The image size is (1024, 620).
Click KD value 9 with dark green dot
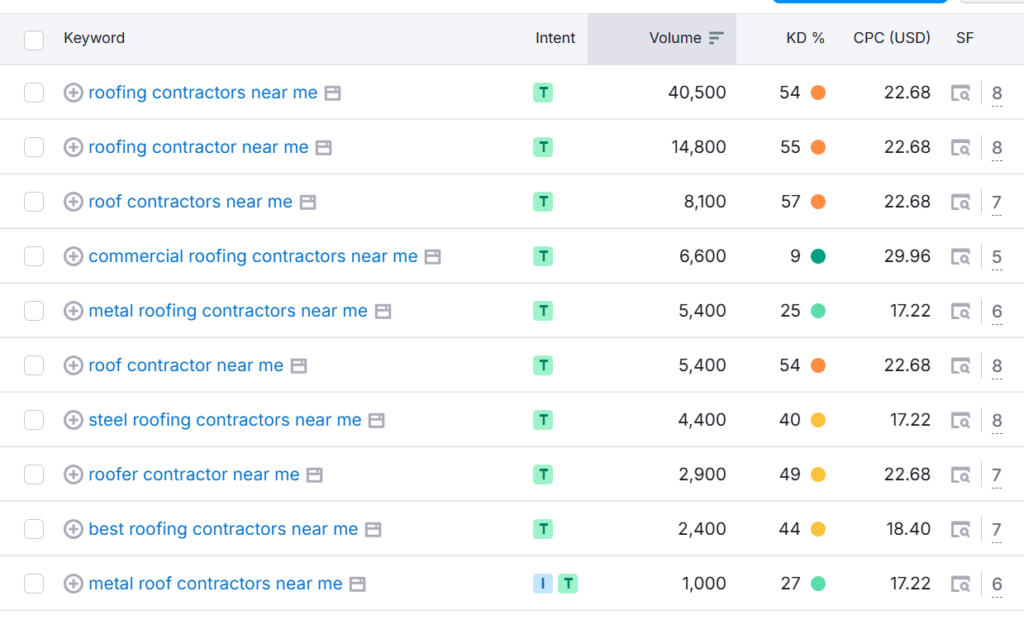(x=795, y=257)
